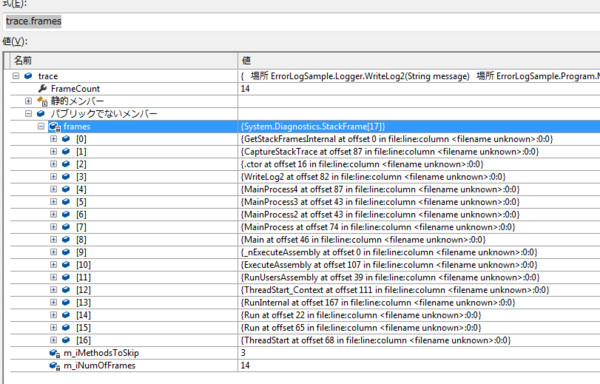600x384 pixels.
Task: Select the m_iMethodsToSkip row name
Action: 101,353
